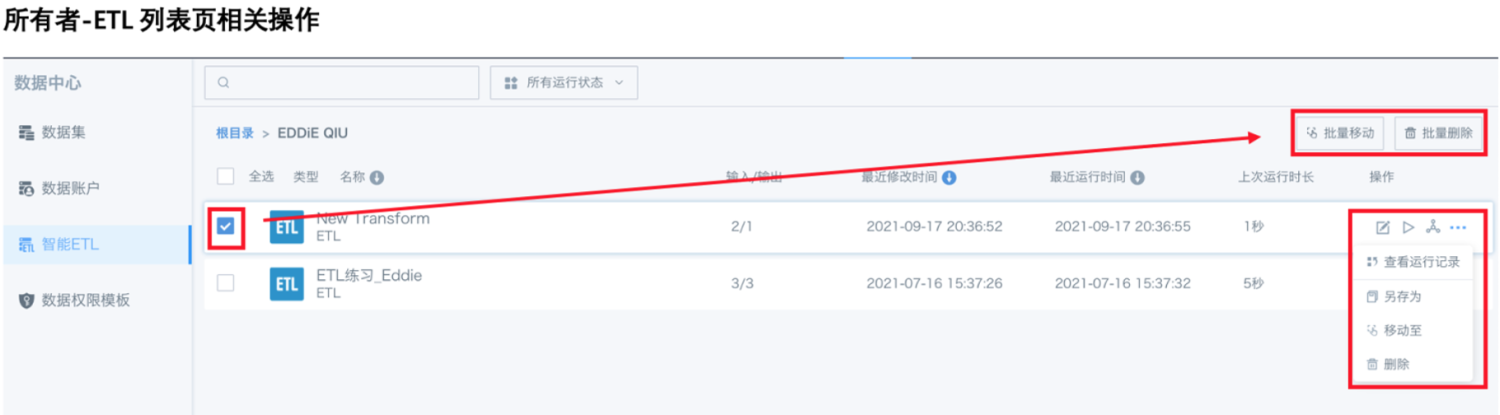Select 查看运行记录 from the menu

click(x=1413, y=262)
